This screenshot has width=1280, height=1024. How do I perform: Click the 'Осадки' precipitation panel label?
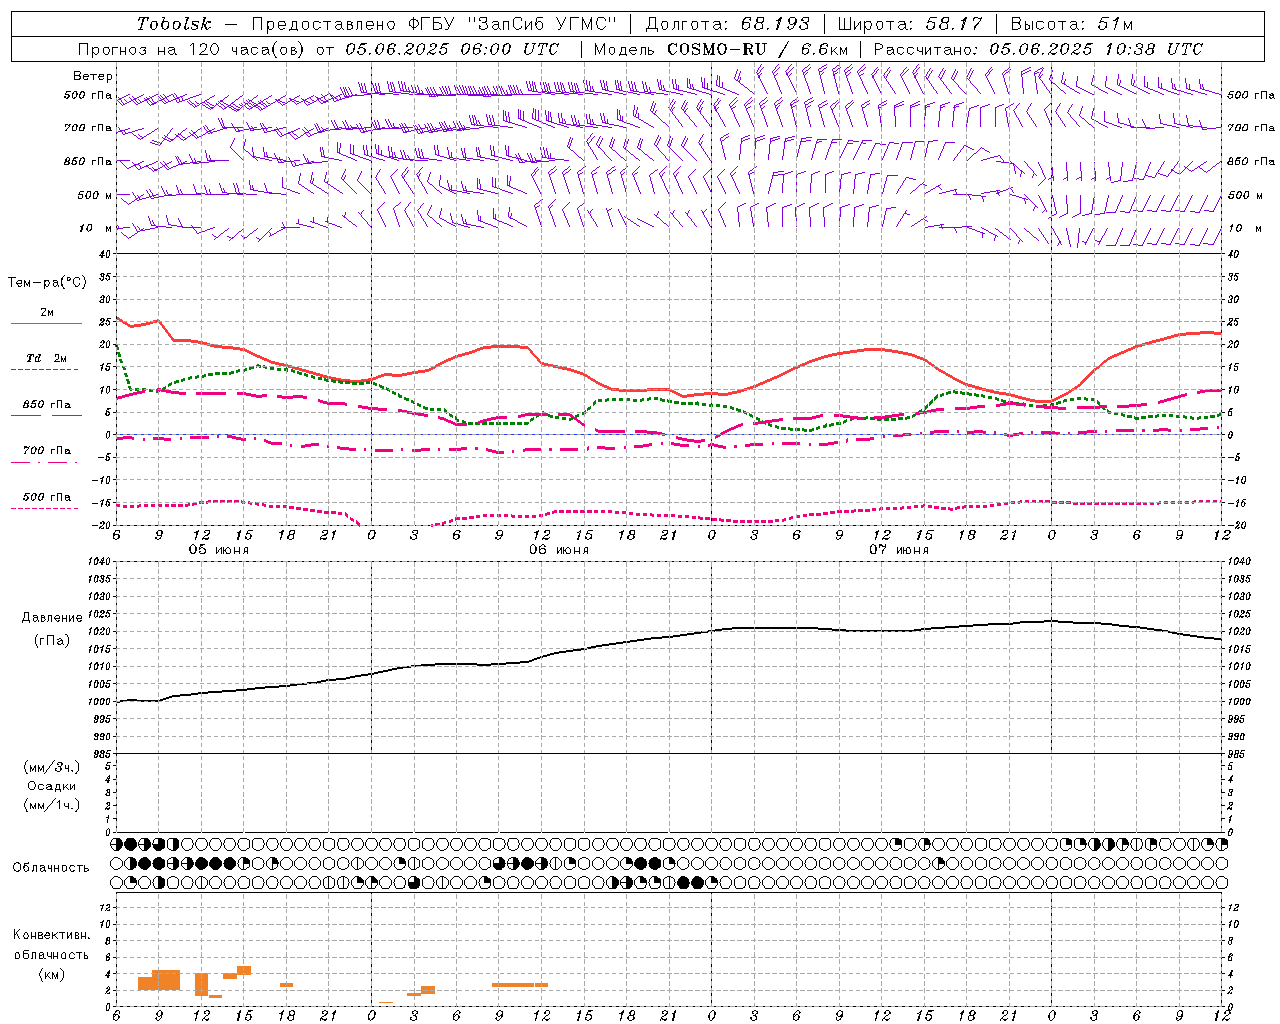click(51, 786)
